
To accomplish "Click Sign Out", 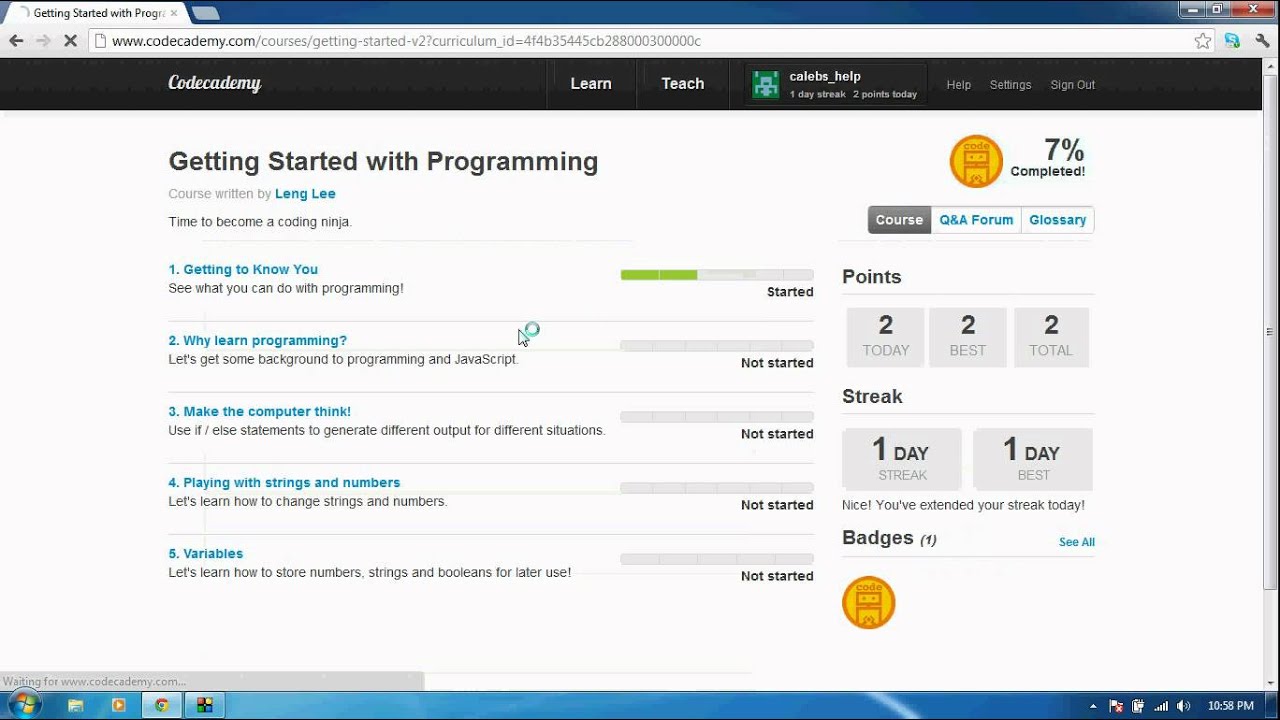I will [1073, 85].
